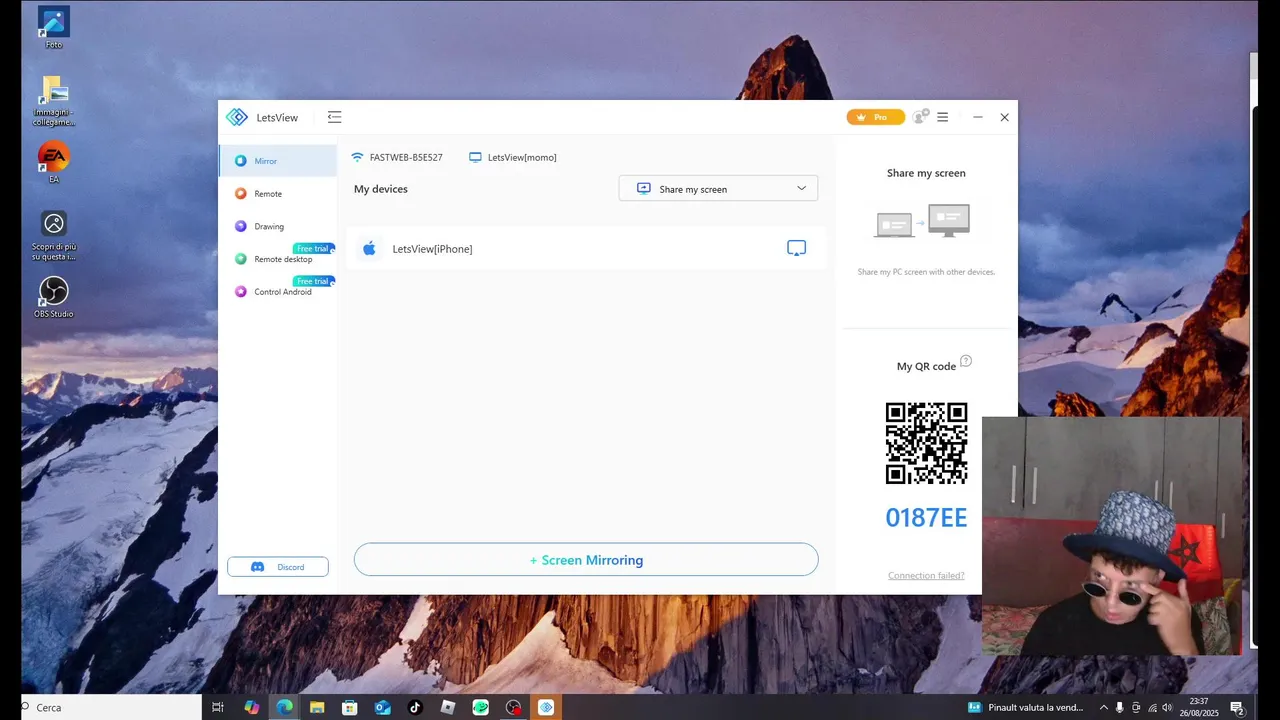Open TikTok on the taskbar
This screenshot has height=720, width=1280.
coord(415,707)
